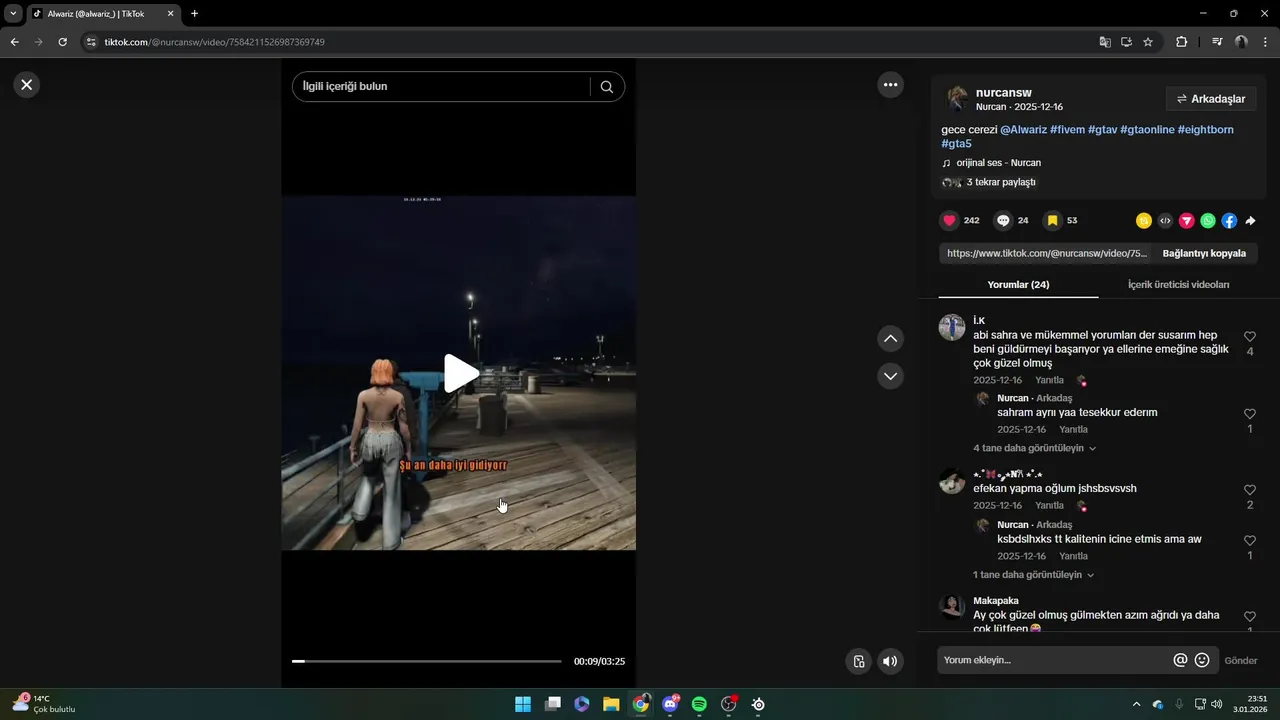Open the #gtav hashtag

(x=1102, y=130)
